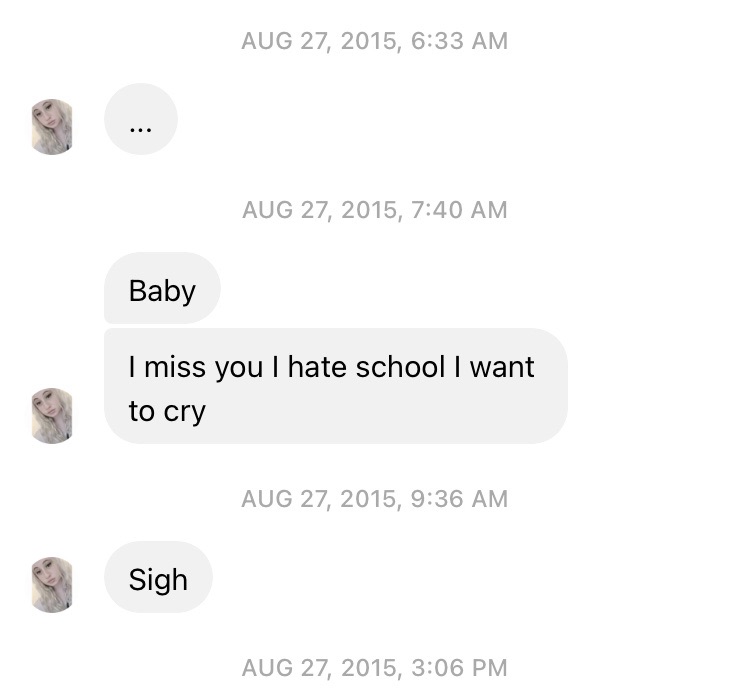Screen dimensions: 750x697
Task: Select the "Sigh" message bubble
Action: point(158,577)
